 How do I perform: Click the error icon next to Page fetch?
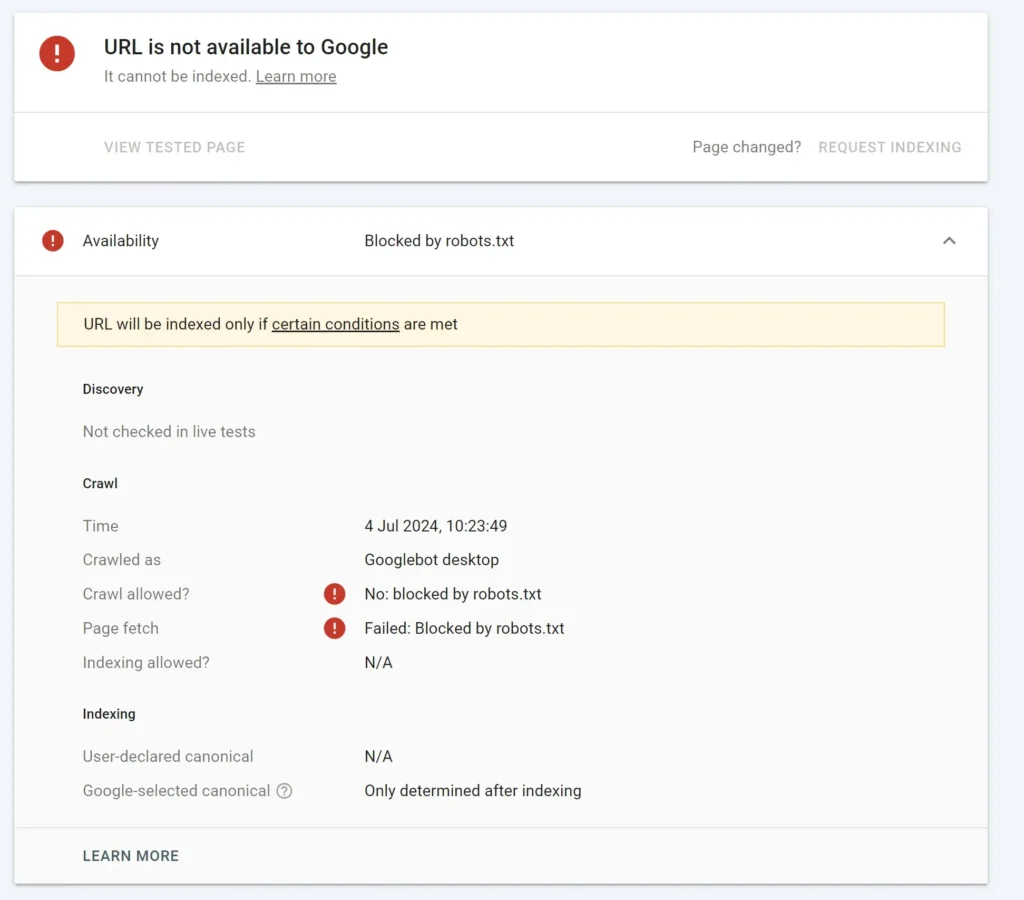pos(334,628)
